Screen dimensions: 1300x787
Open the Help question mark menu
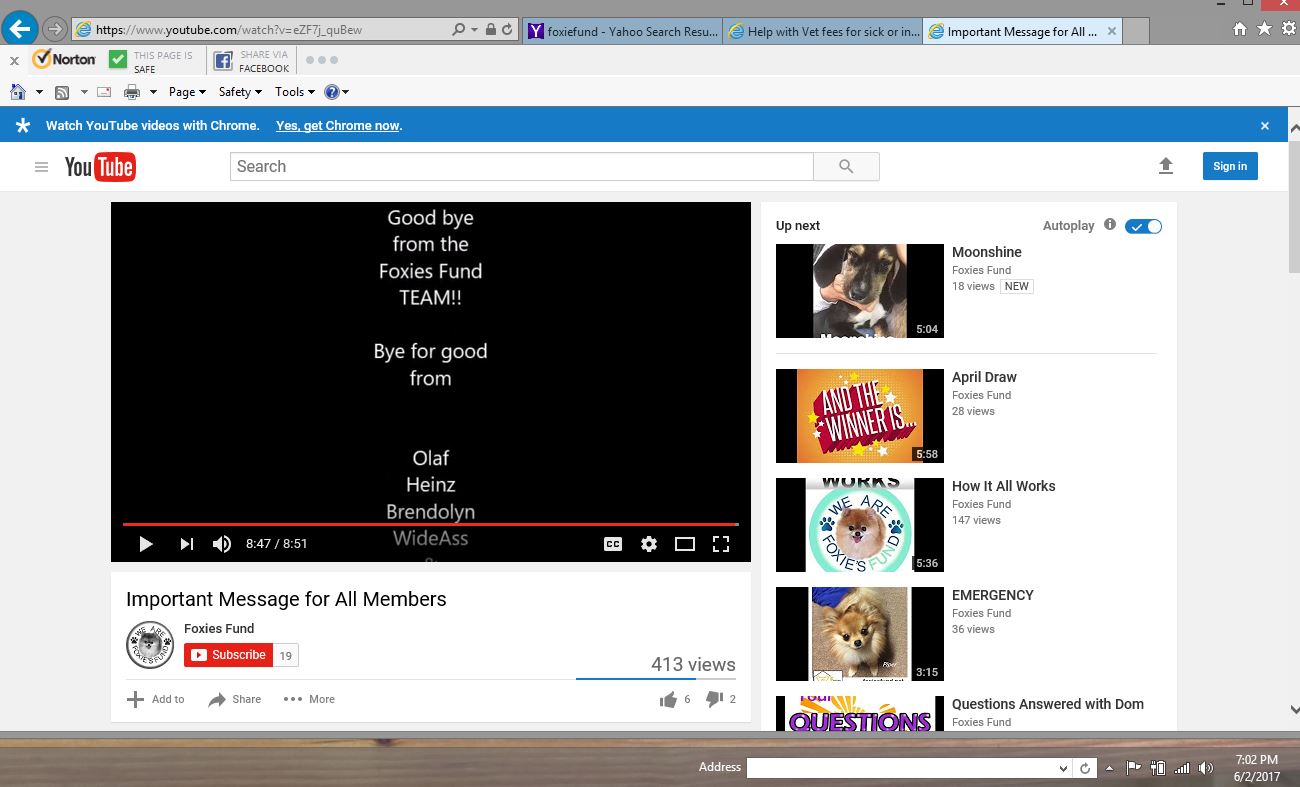coord(337,92)
